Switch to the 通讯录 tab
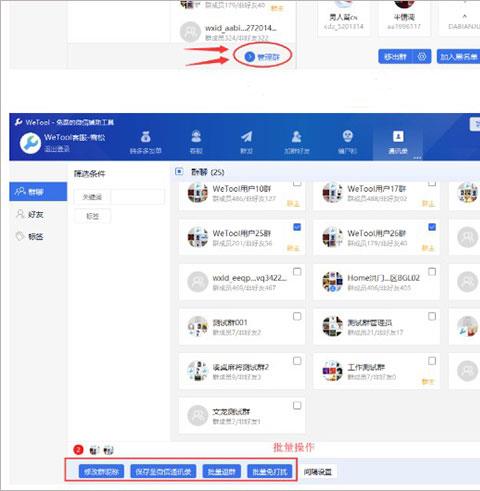 tap(398, 142)
